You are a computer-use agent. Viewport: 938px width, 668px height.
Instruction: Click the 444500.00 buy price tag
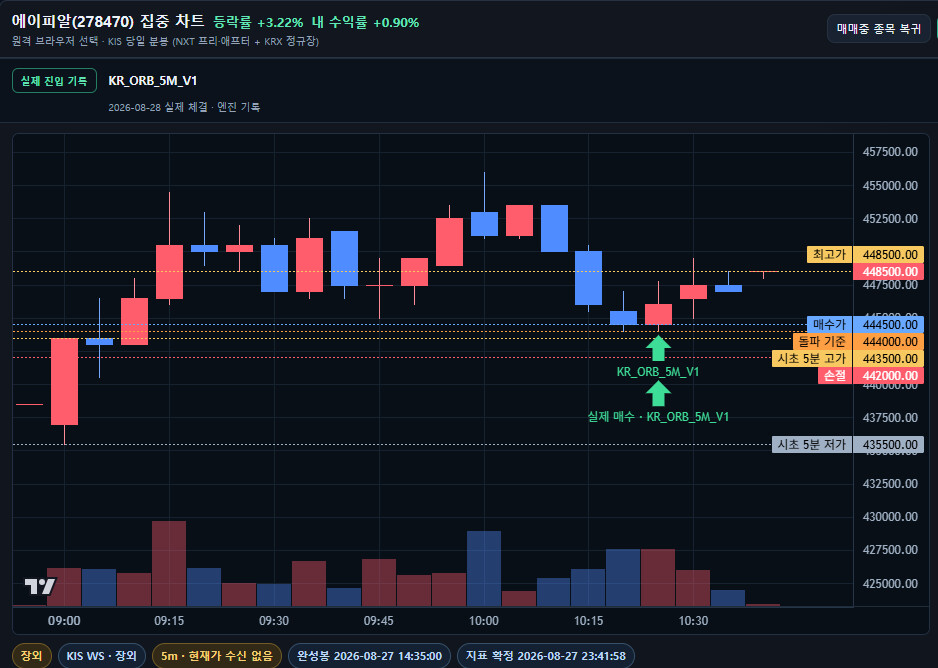tap(888, 325)
